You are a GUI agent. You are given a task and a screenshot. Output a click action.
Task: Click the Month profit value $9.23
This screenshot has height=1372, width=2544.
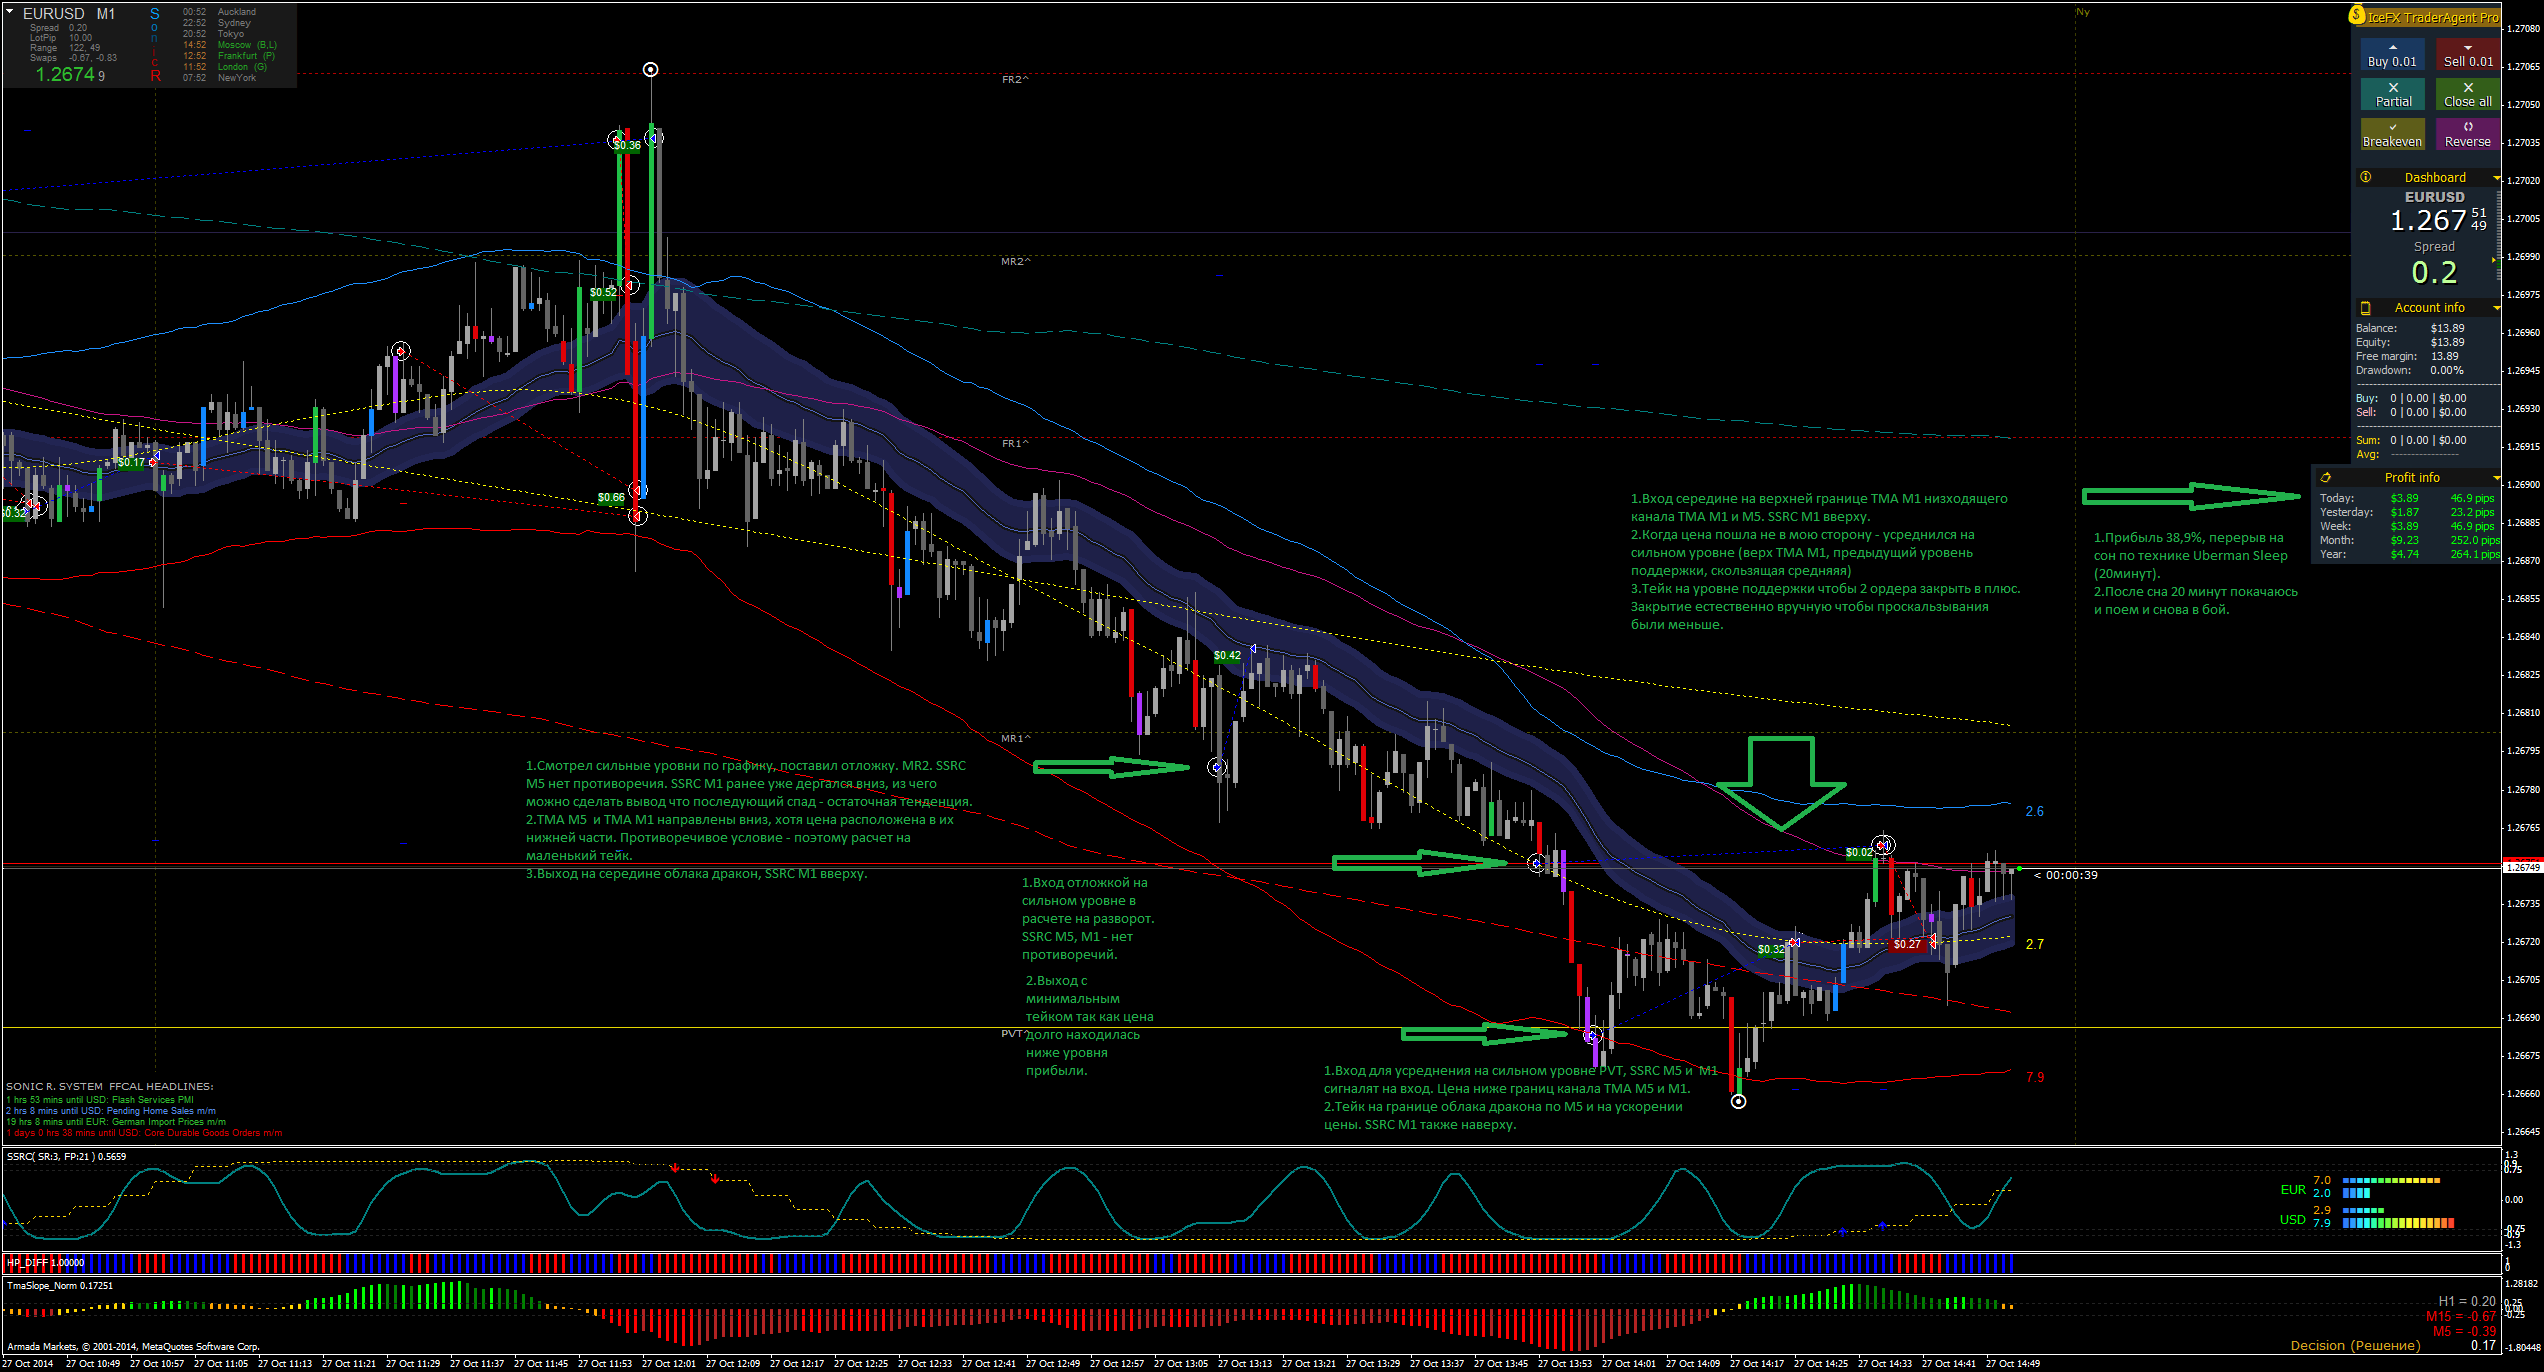2405,540
